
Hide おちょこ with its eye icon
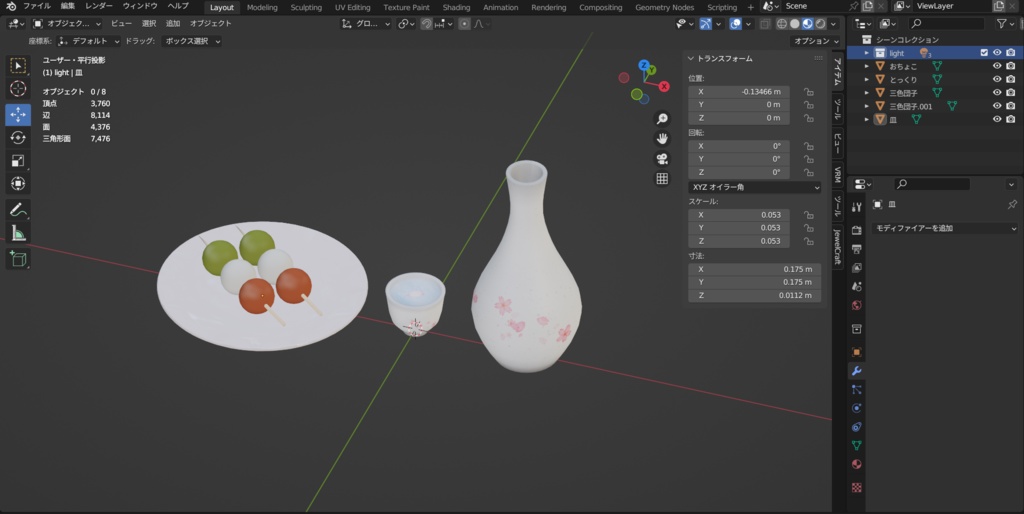(x=997, y=66)
